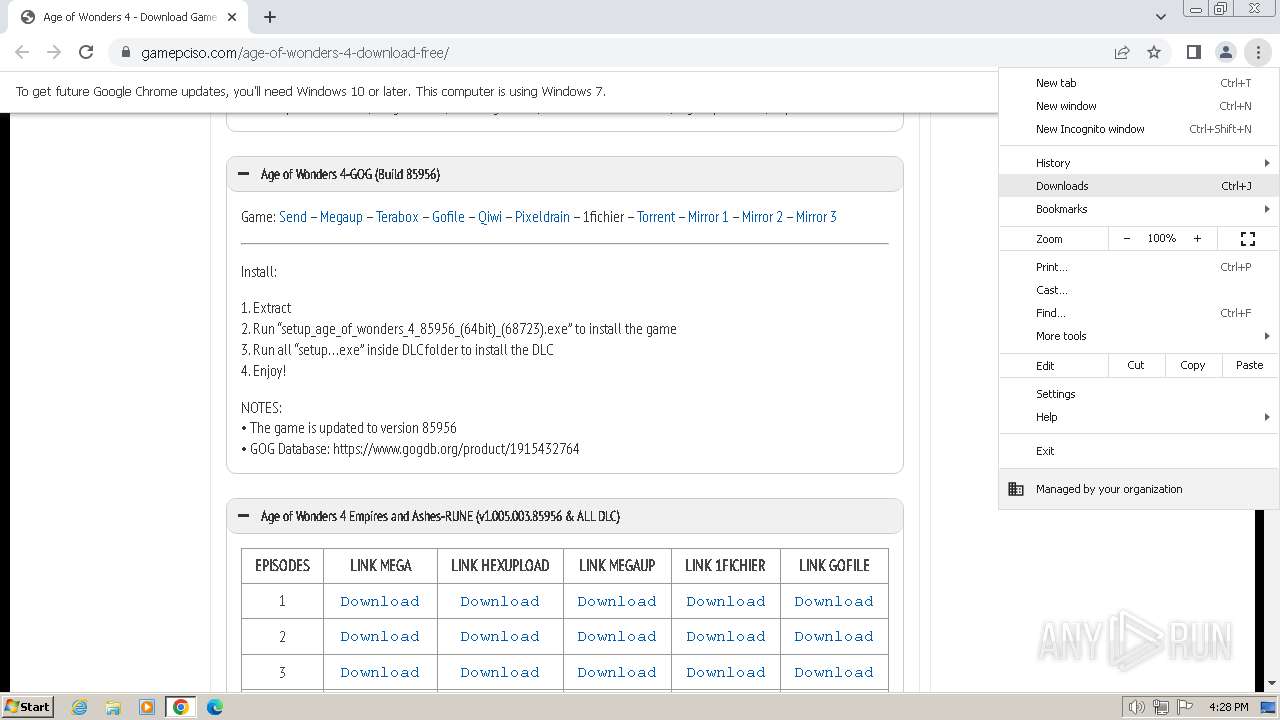
Task: Open the Send download link
Action: tap(293, 217)
